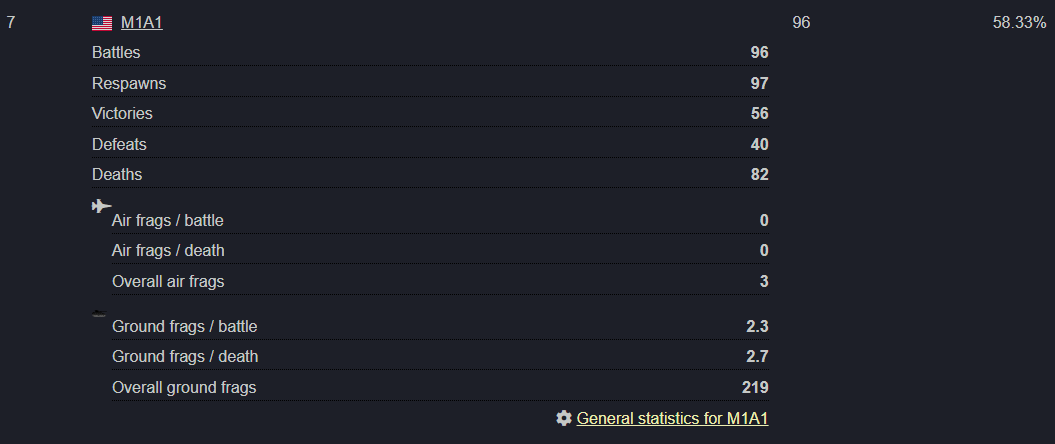Click Air frags / death row

(x=440, y=251)
